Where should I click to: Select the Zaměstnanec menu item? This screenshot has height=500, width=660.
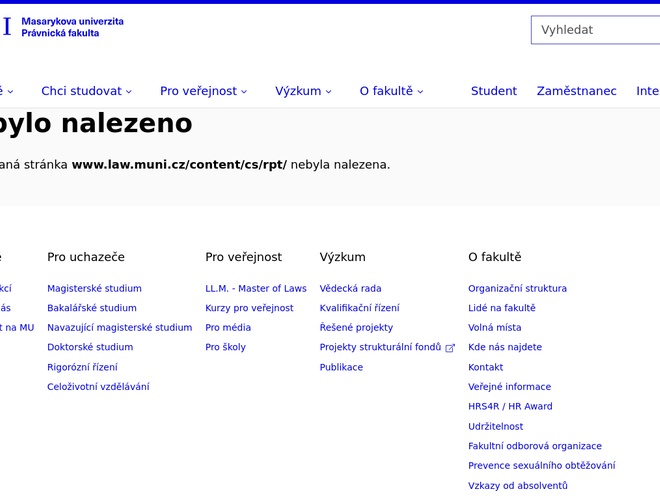click(x=576, y=91)
